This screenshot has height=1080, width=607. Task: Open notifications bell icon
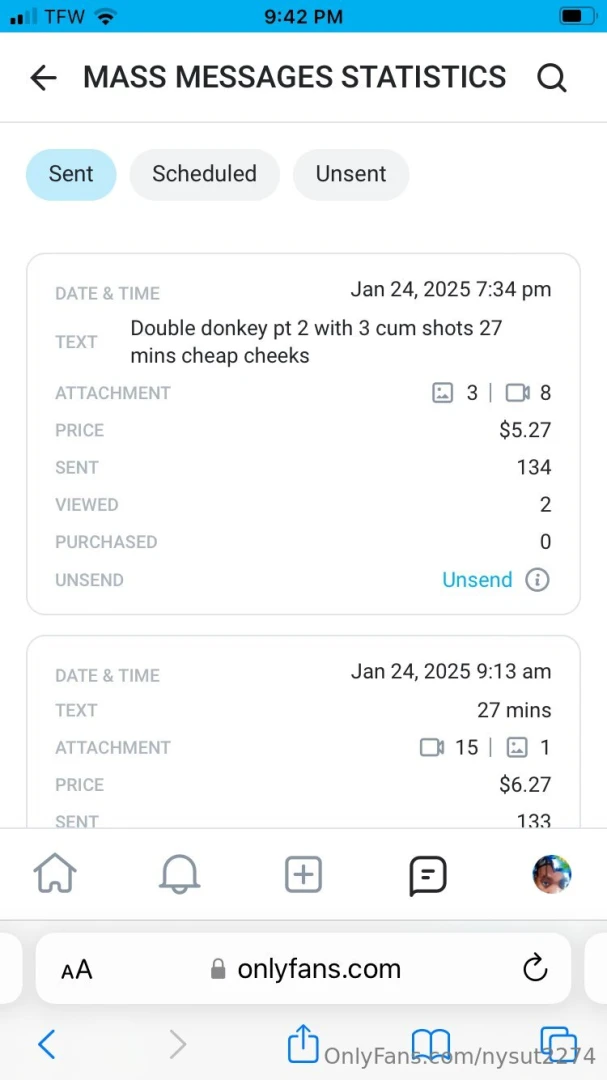179,875
